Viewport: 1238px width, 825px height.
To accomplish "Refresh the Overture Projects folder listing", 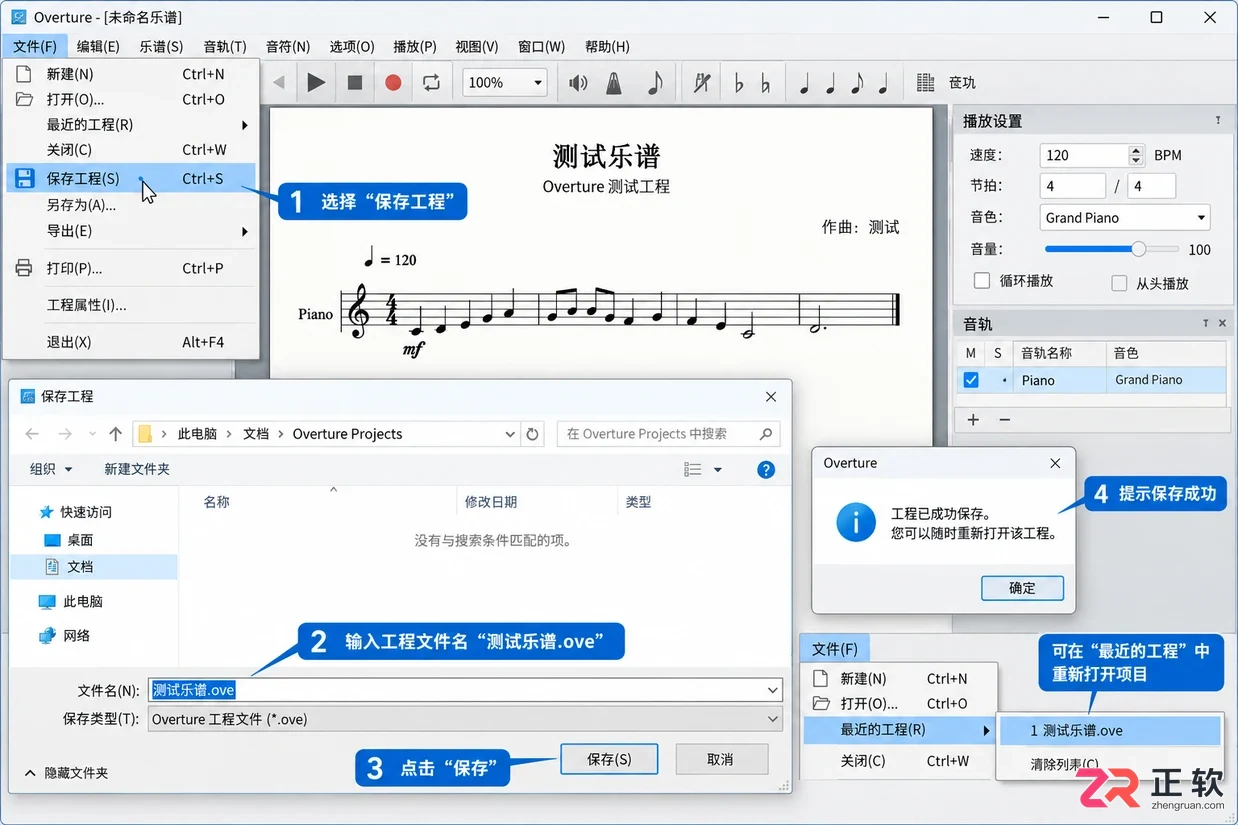I will (533, 434).
